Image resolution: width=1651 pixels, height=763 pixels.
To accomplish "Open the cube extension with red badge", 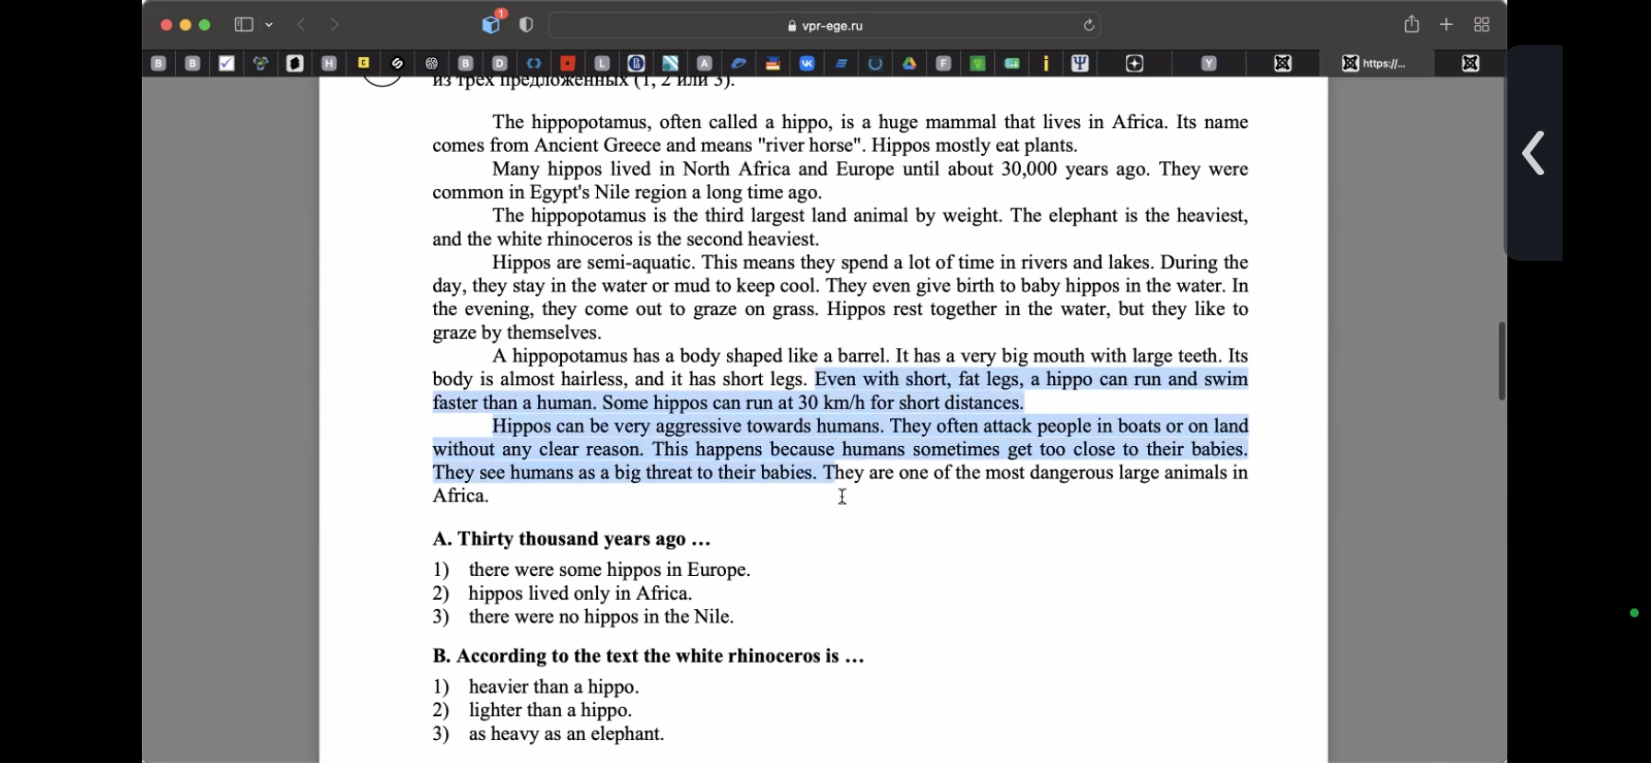I will click(x=491, y=24).
